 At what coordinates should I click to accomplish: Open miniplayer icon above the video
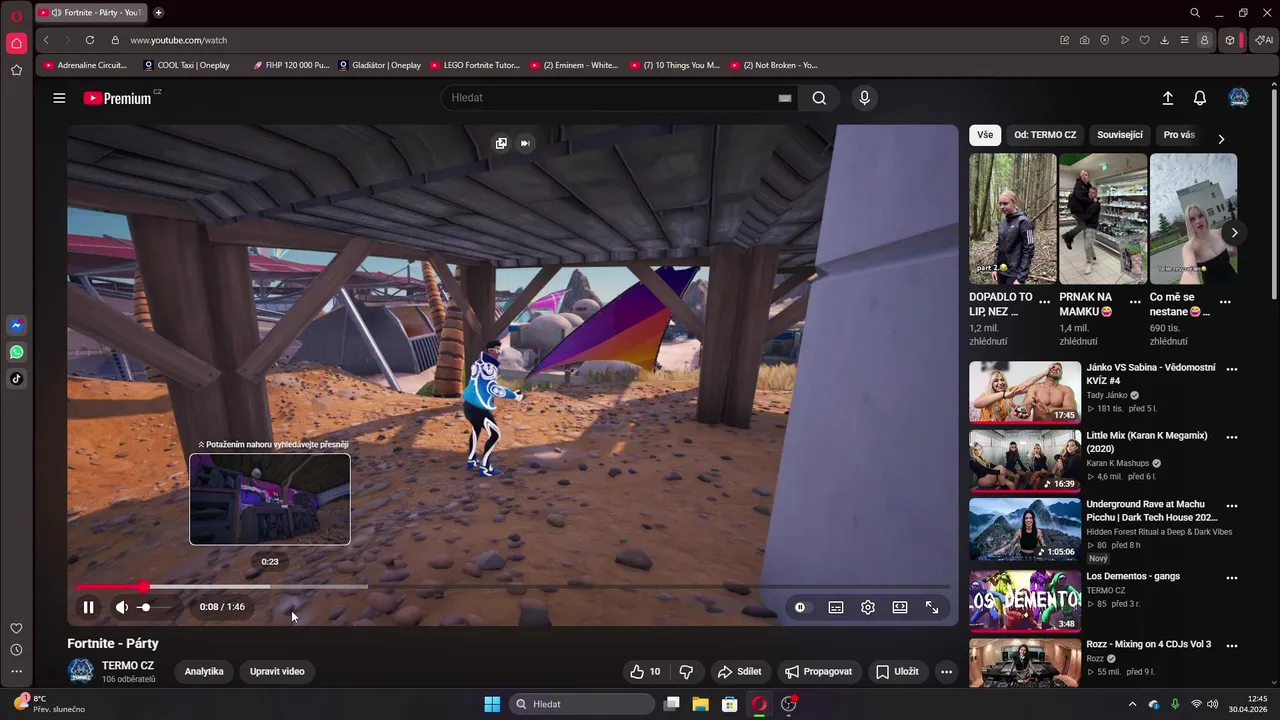click(x=501, y=143)
